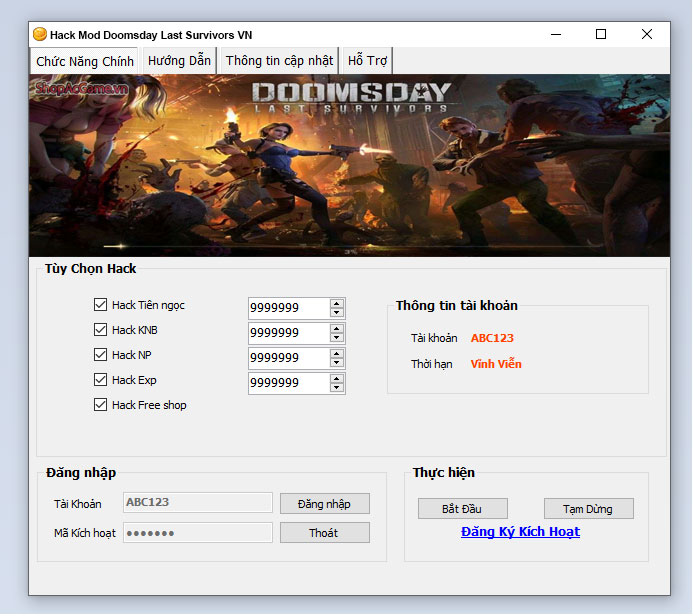Open the Thông tin cập nhật tab
The image size is (693, 616).
(x=279, y=60)
